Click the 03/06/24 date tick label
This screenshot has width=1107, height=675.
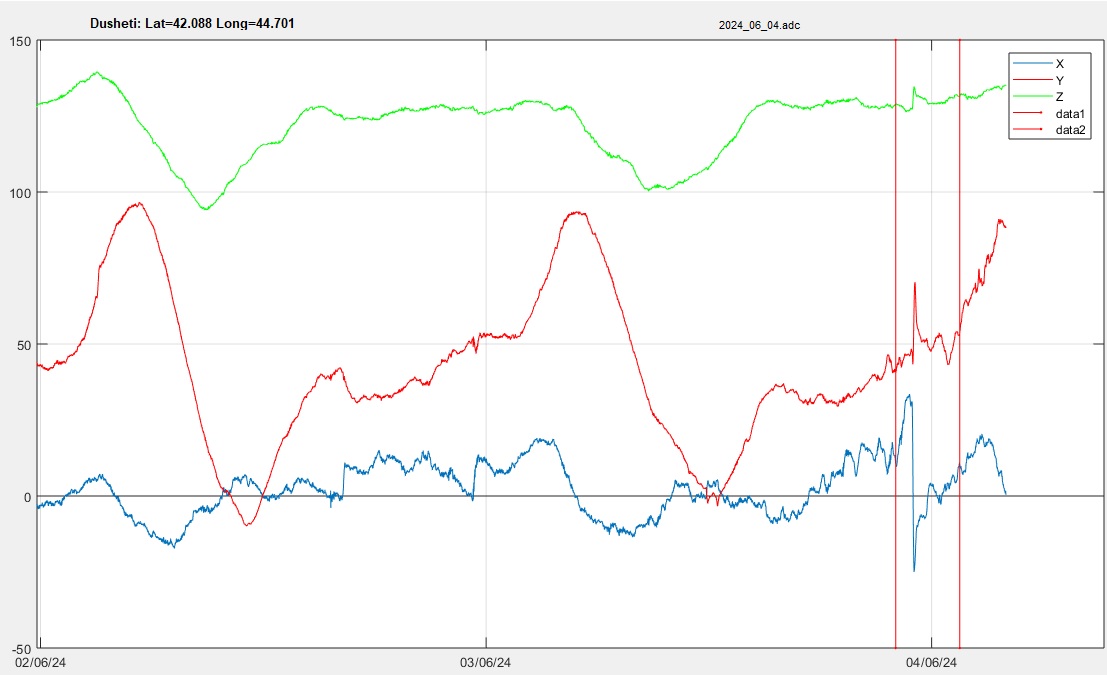(x=485, y=662)
